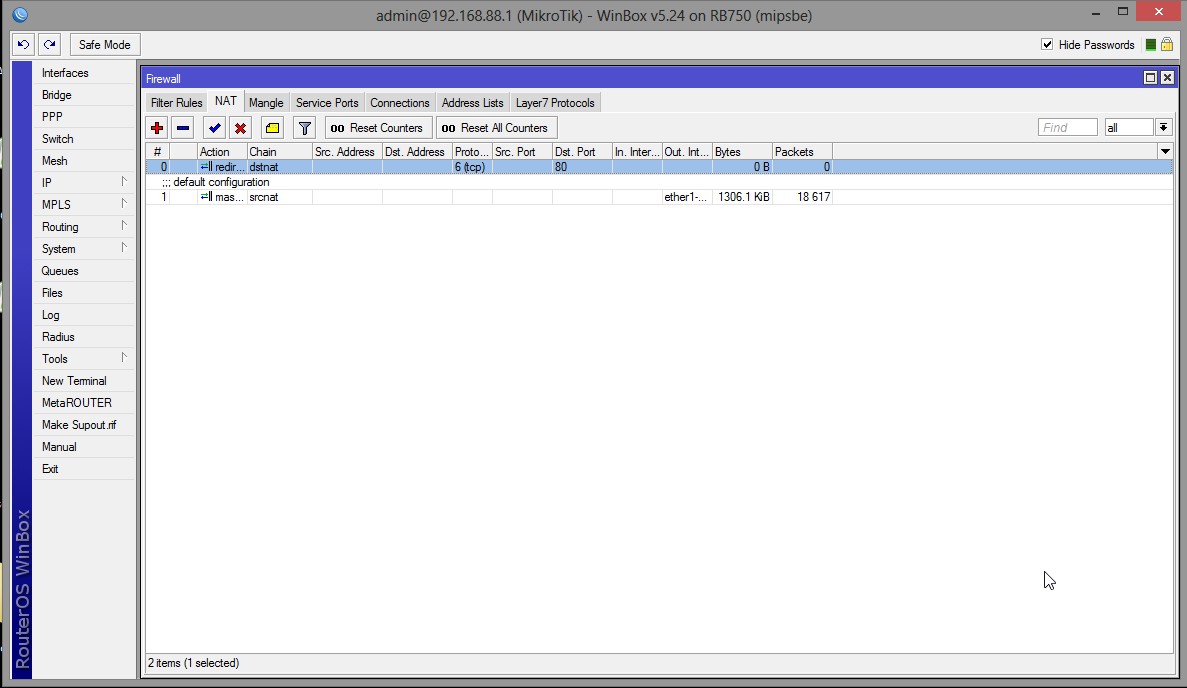1187x688 pixels.
Task: Click the Reset All Counters button
Action: pos(497,128)
